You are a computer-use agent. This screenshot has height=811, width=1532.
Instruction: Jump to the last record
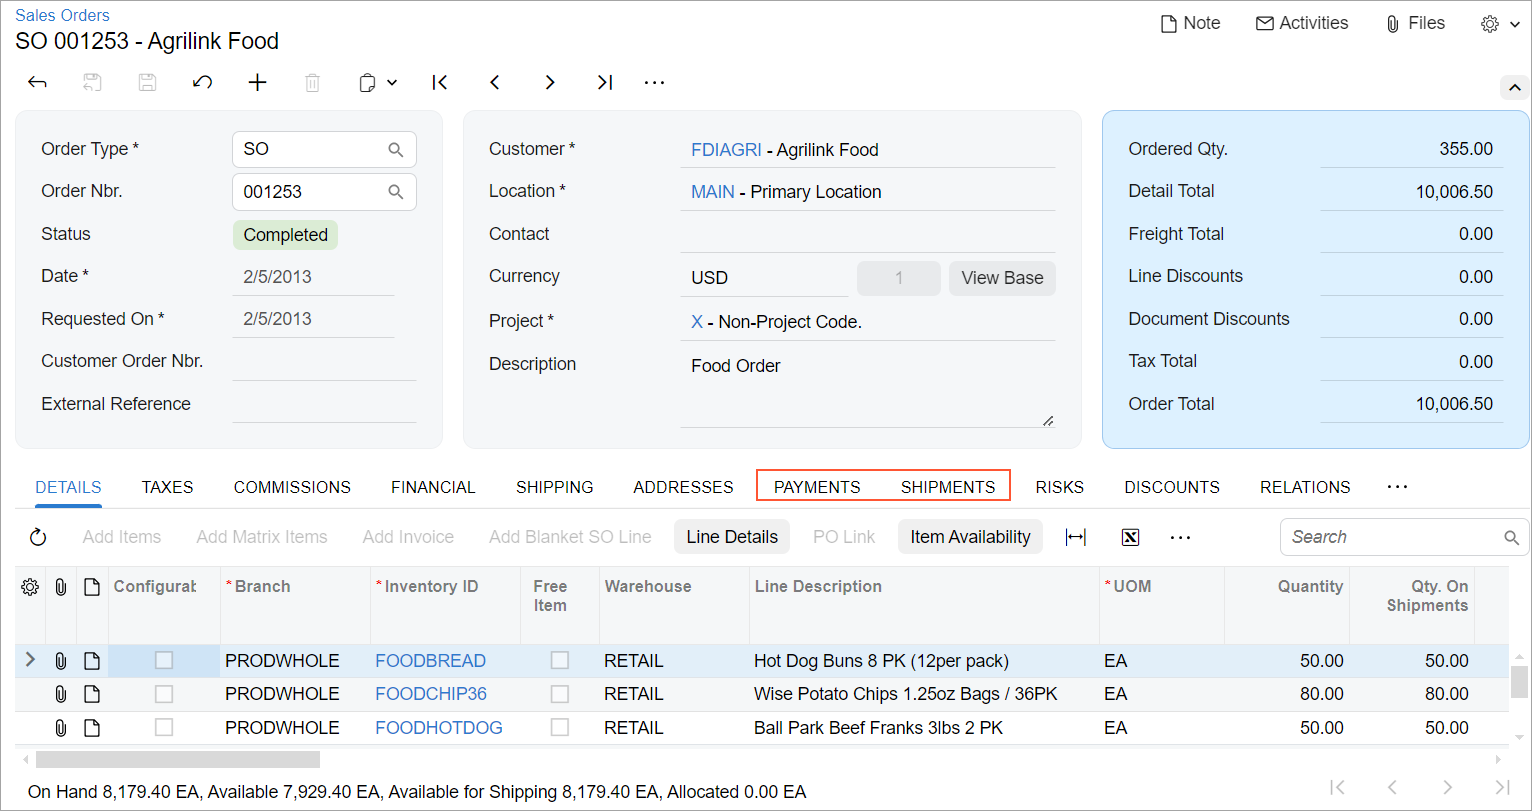(605, 83)
